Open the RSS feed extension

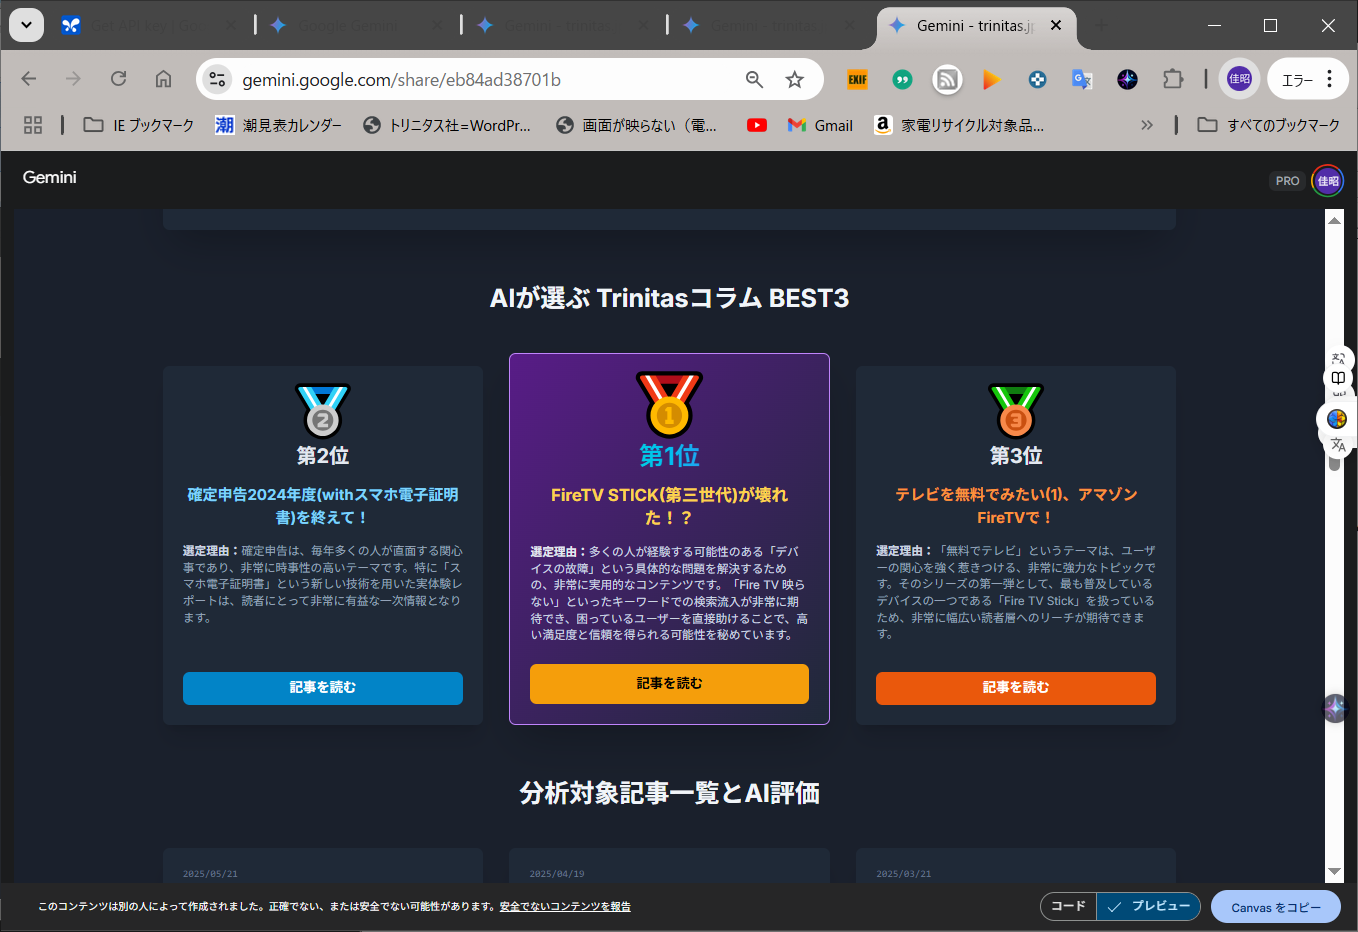(x=947, y=79)
